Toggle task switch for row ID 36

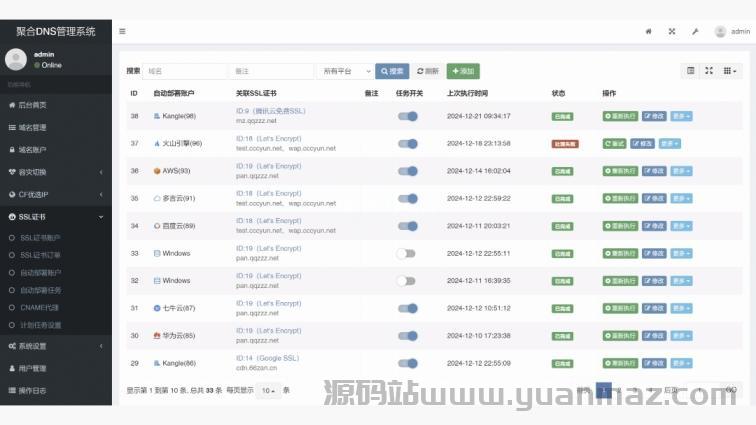[407, 171]
